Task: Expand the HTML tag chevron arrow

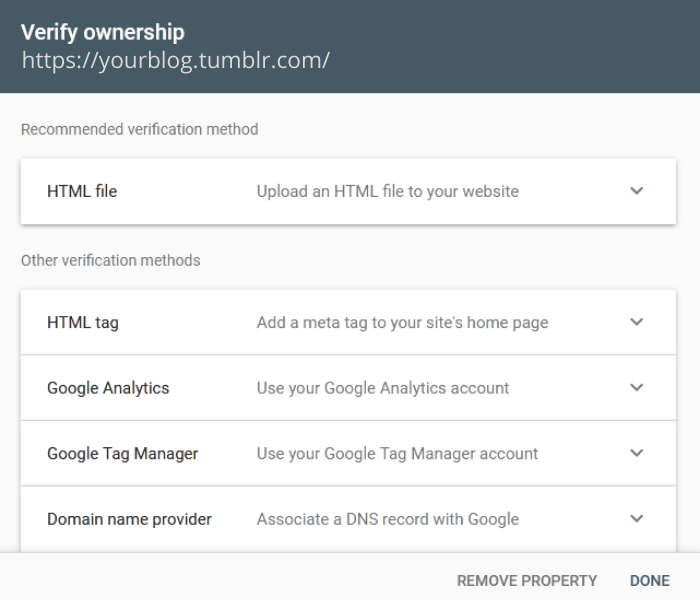Action: (x=637, y=322)
